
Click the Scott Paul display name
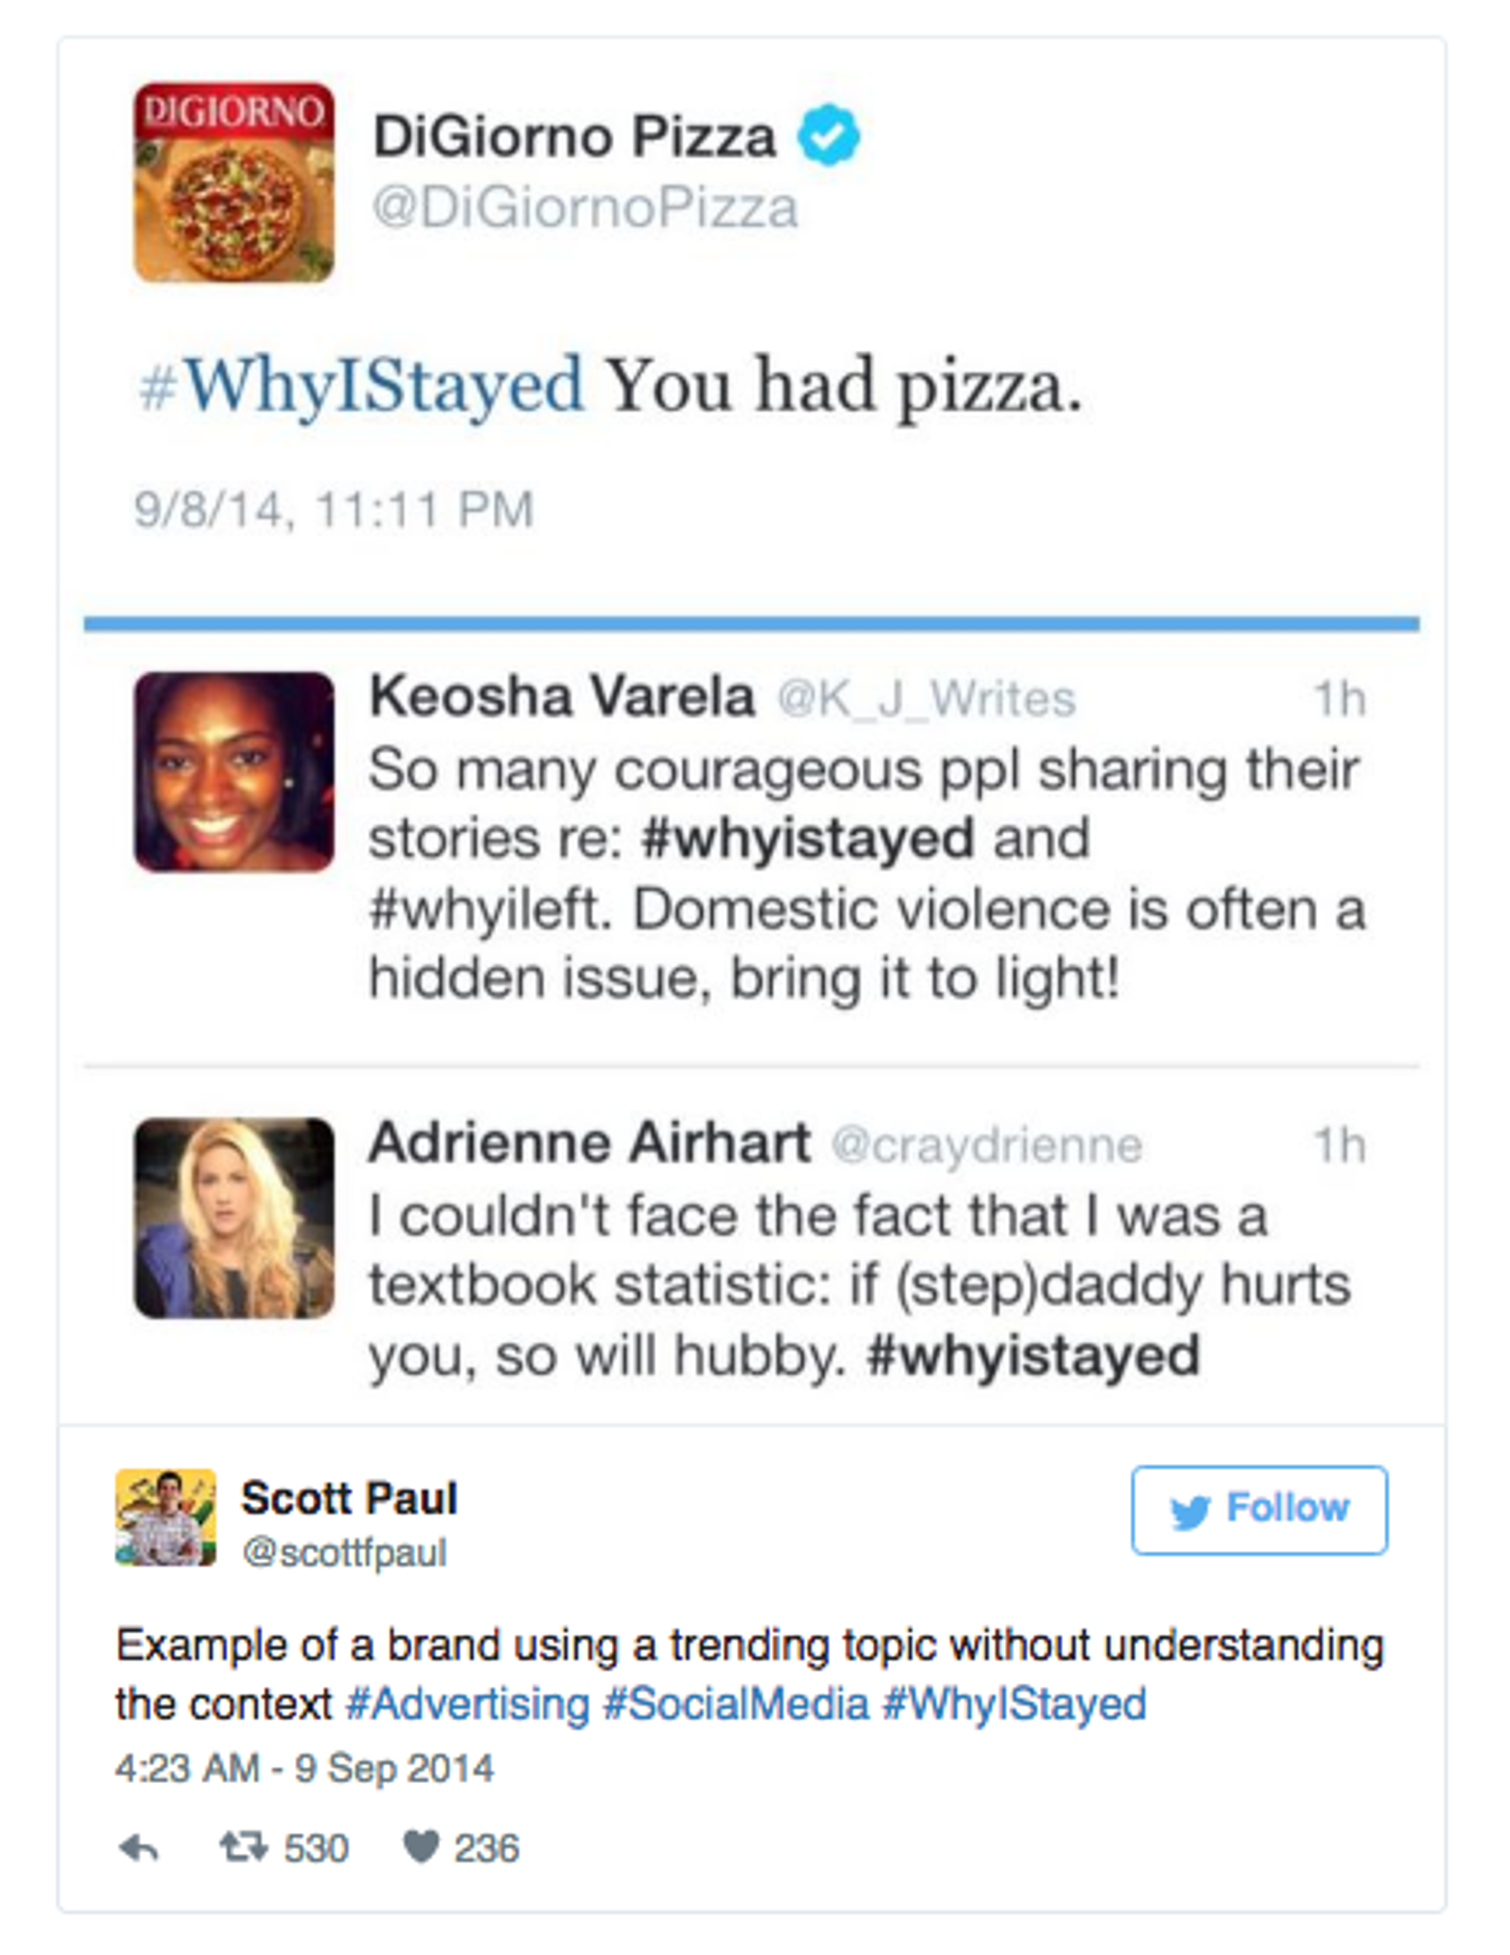coord(349,1498)
